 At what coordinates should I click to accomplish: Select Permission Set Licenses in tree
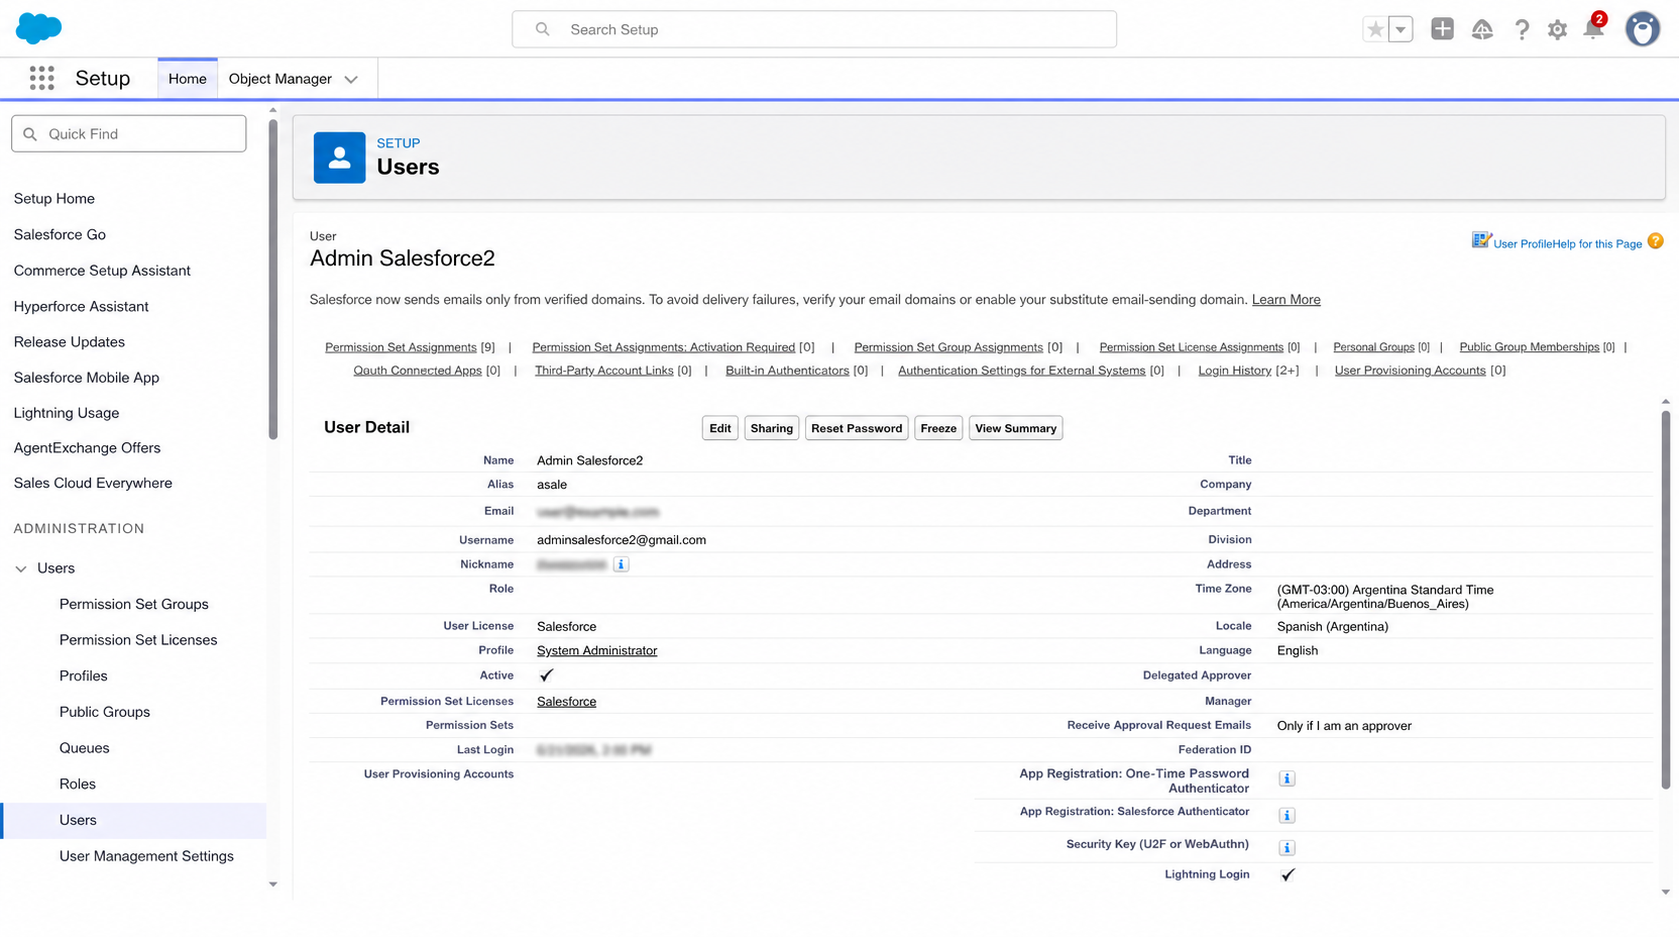pos(138,640)
